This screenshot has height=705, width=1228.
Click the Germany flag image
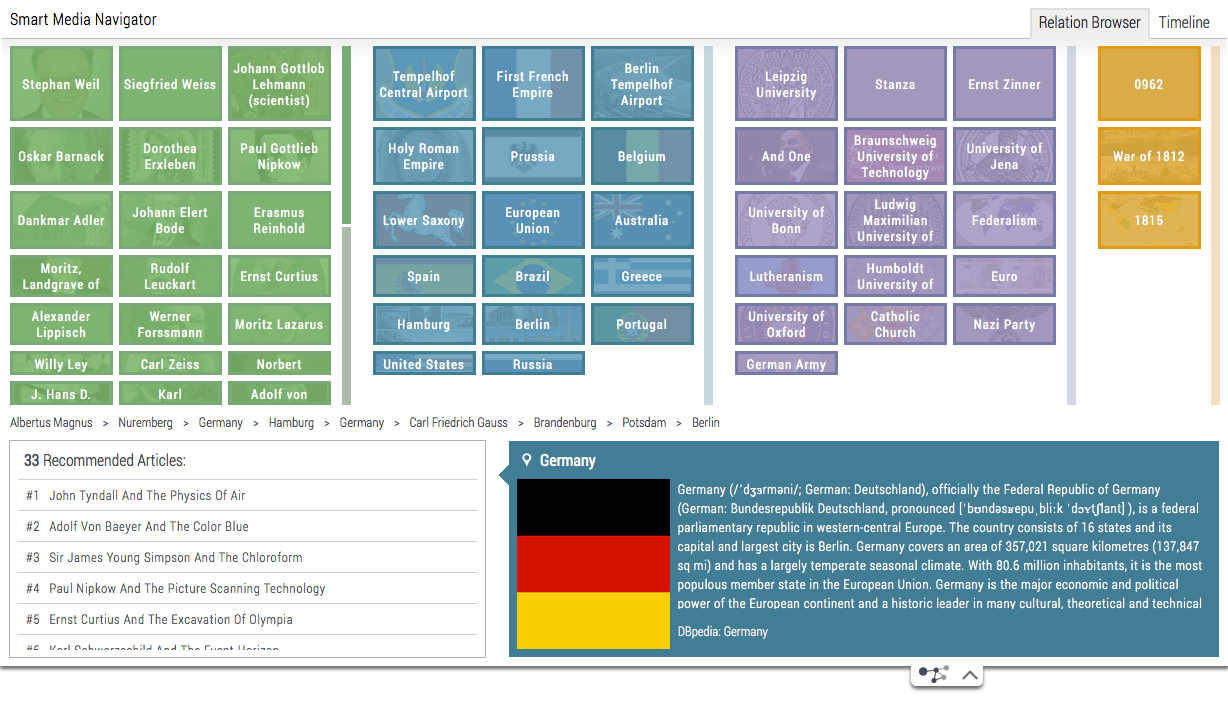(x=593, y=563)
